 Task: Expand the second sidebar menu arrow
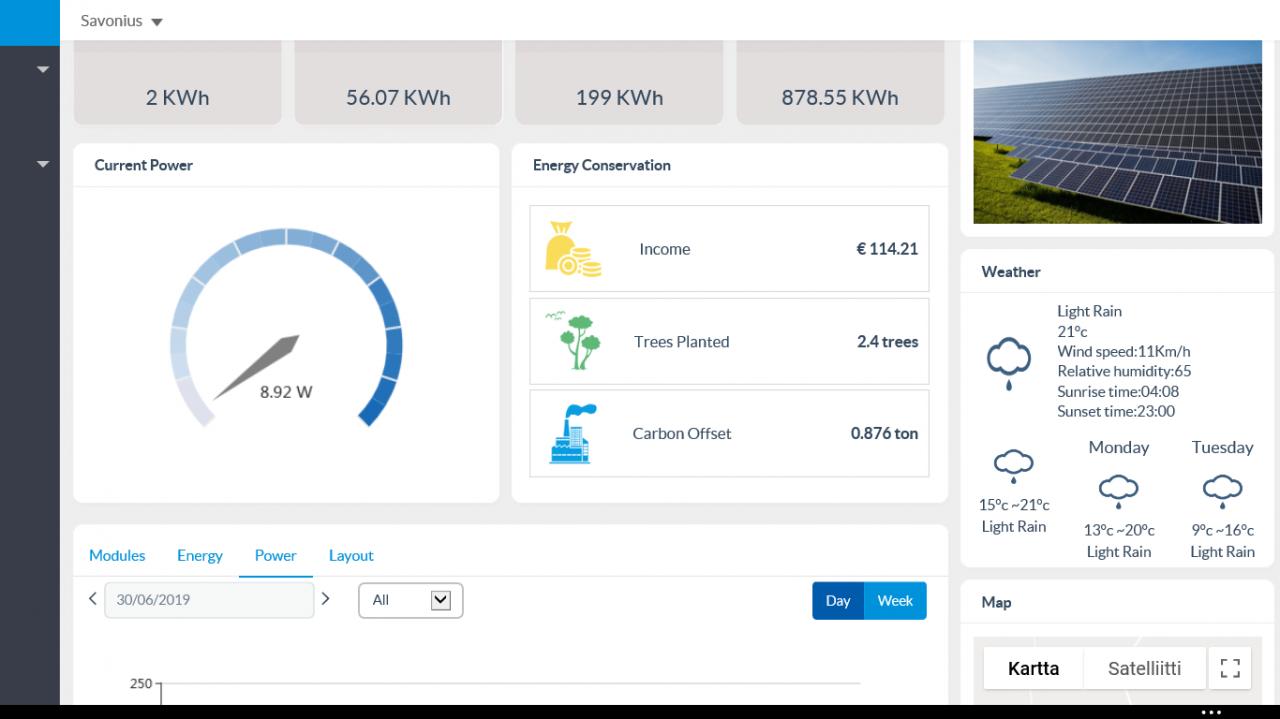tap(42, 164)
